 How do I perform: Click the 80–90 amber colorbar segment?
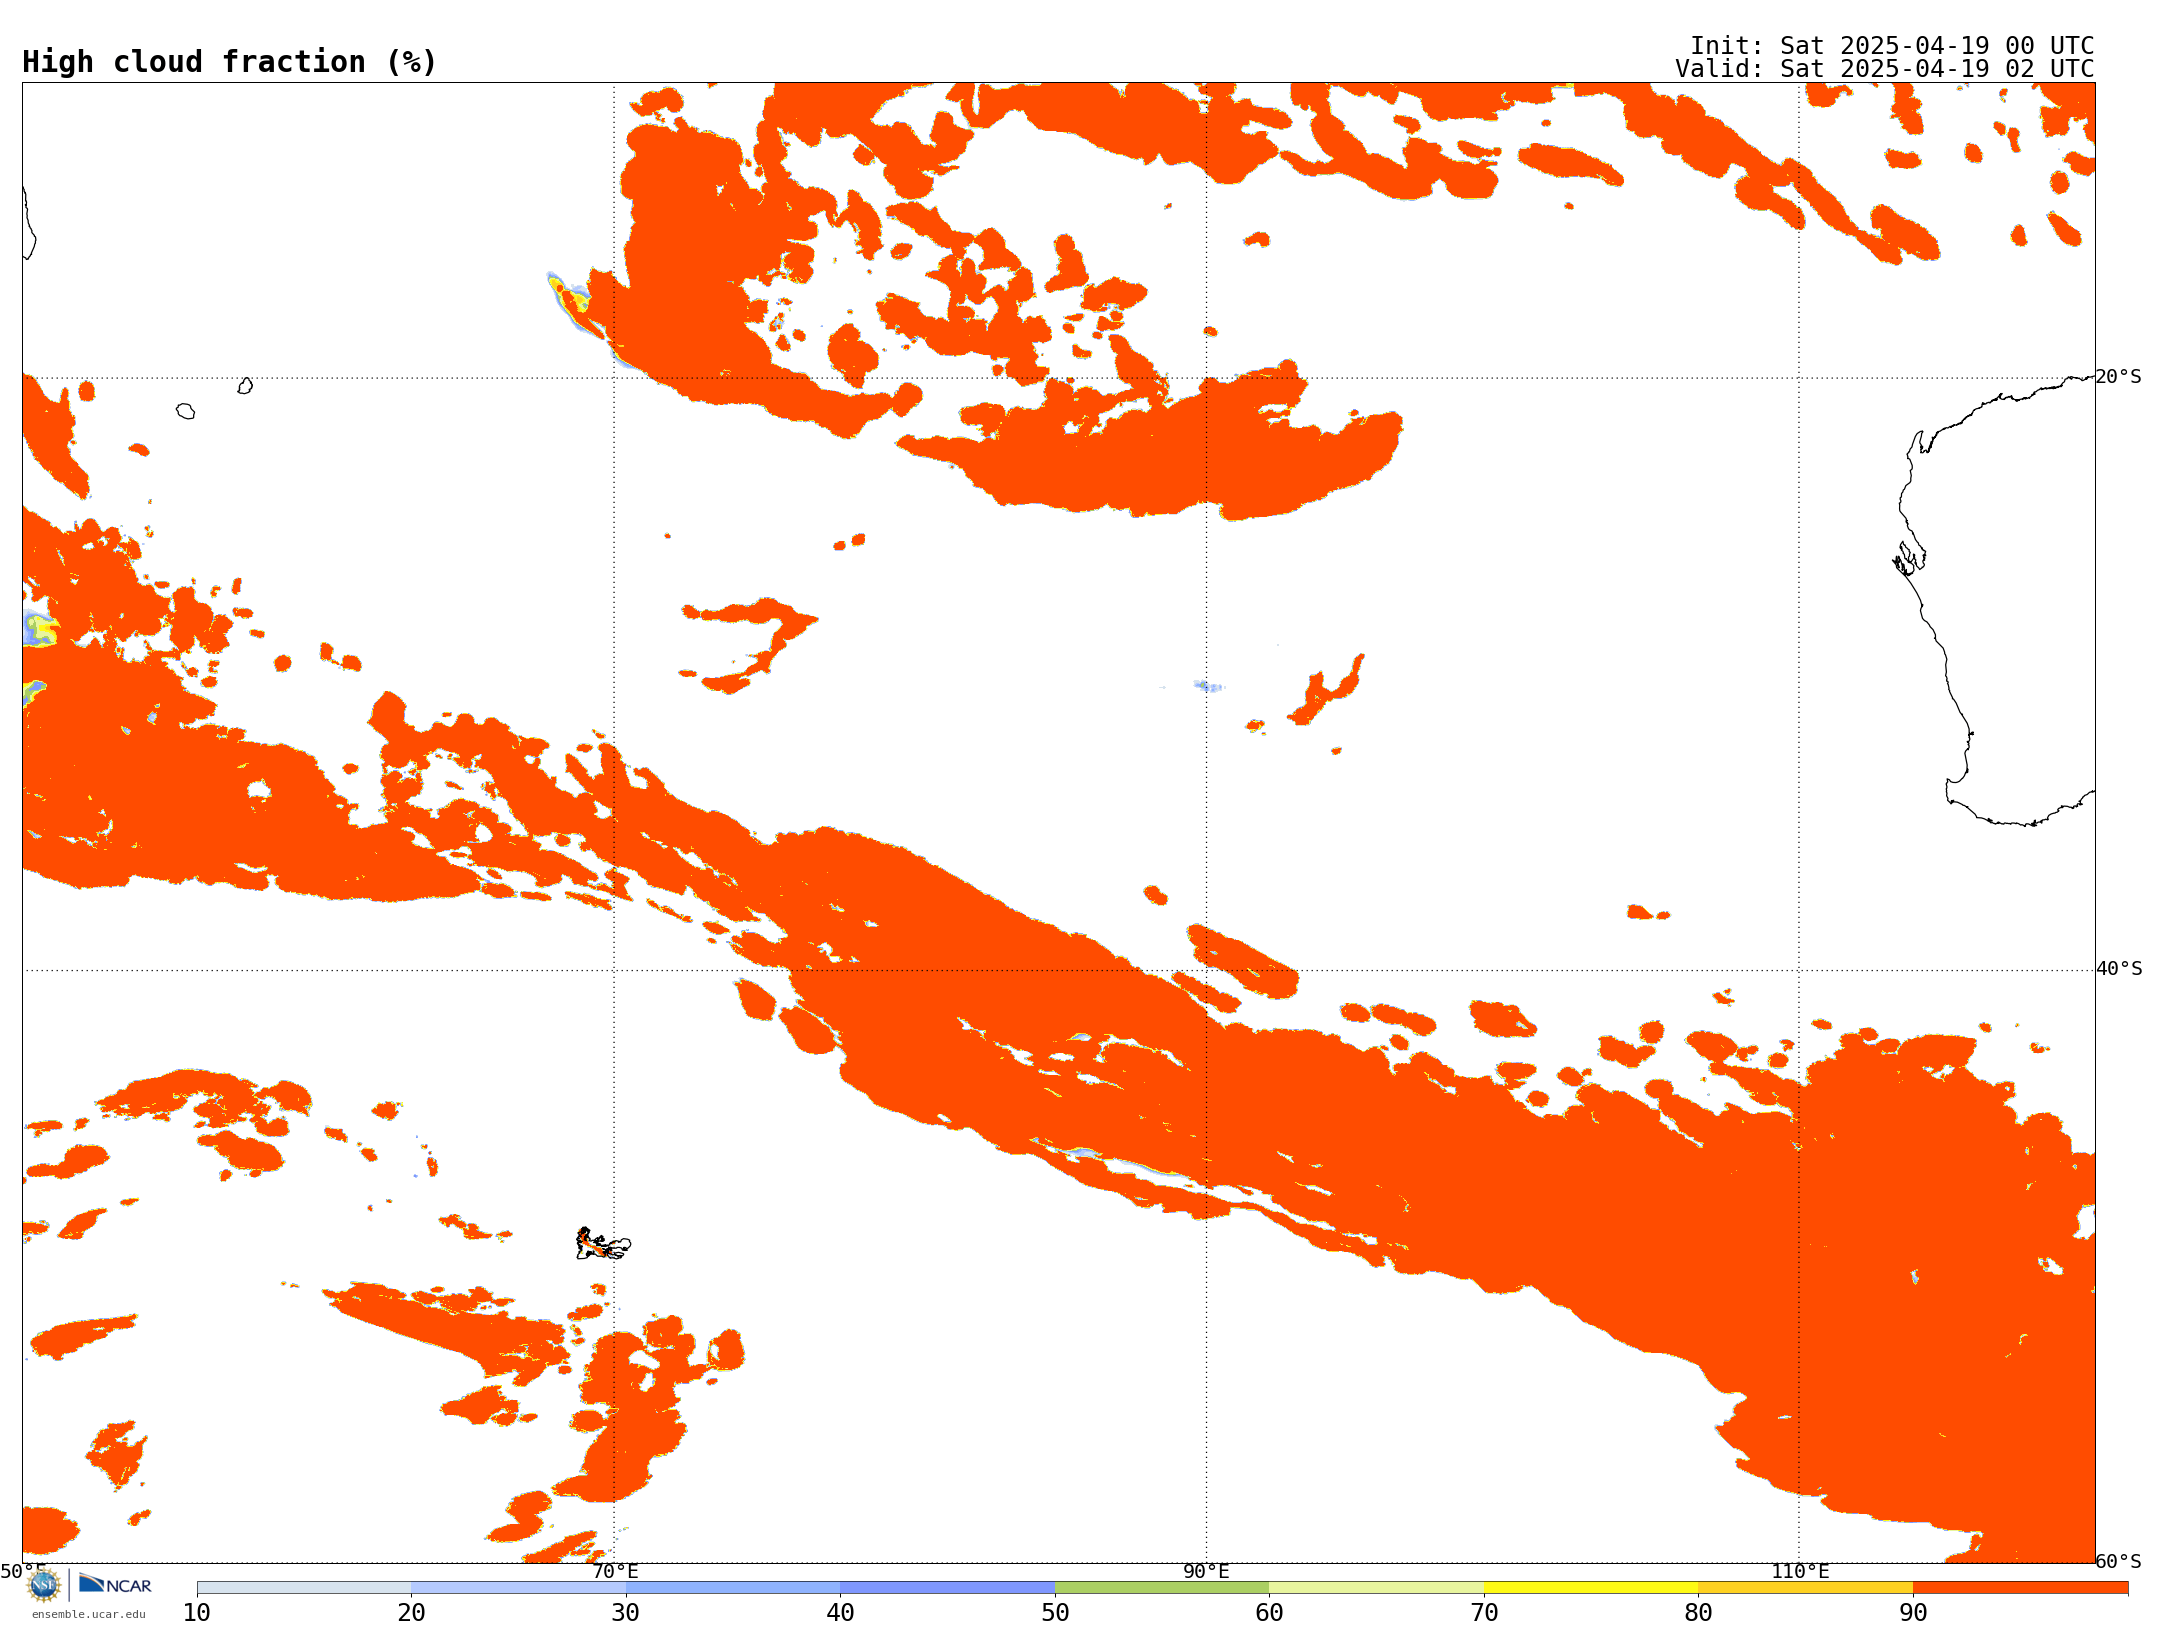click(x=1805, y=1588)
